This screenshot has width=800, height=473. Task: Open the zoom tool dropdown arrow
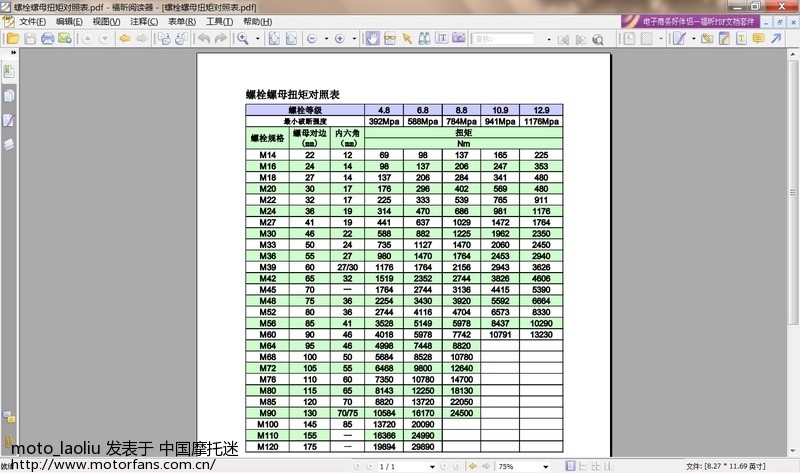257,39
